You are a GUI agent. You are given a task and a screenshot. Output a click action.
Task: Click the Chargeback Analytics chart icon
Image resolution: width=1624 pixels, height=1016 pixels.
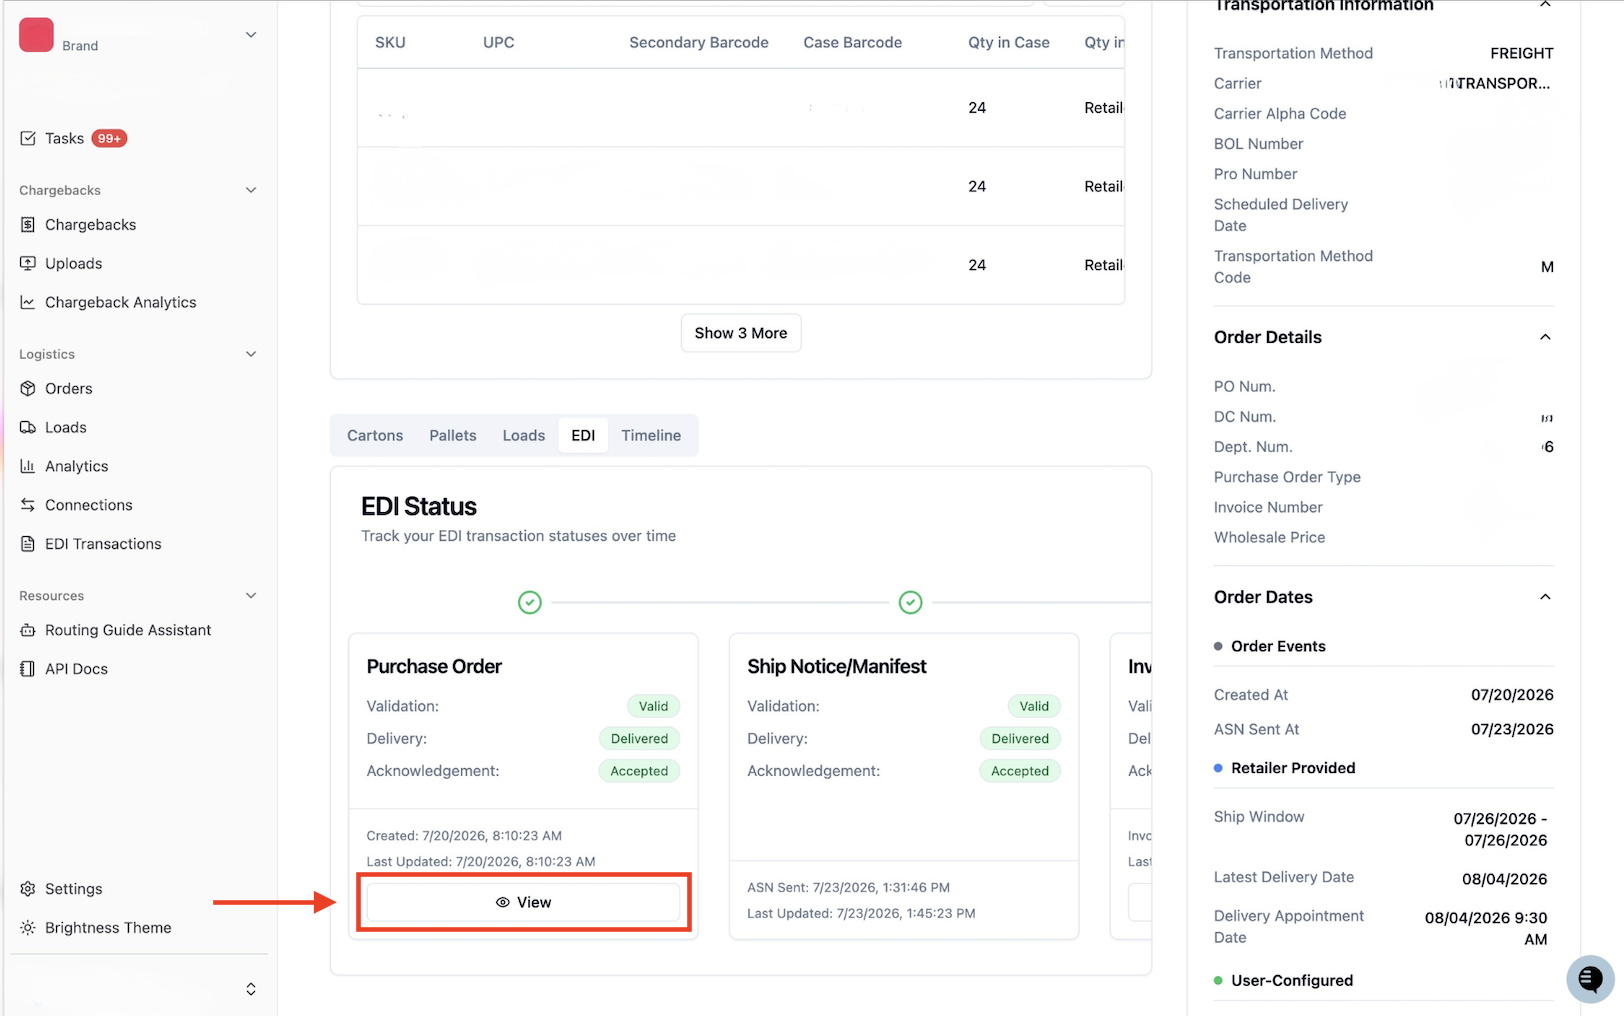coord(28,302)
